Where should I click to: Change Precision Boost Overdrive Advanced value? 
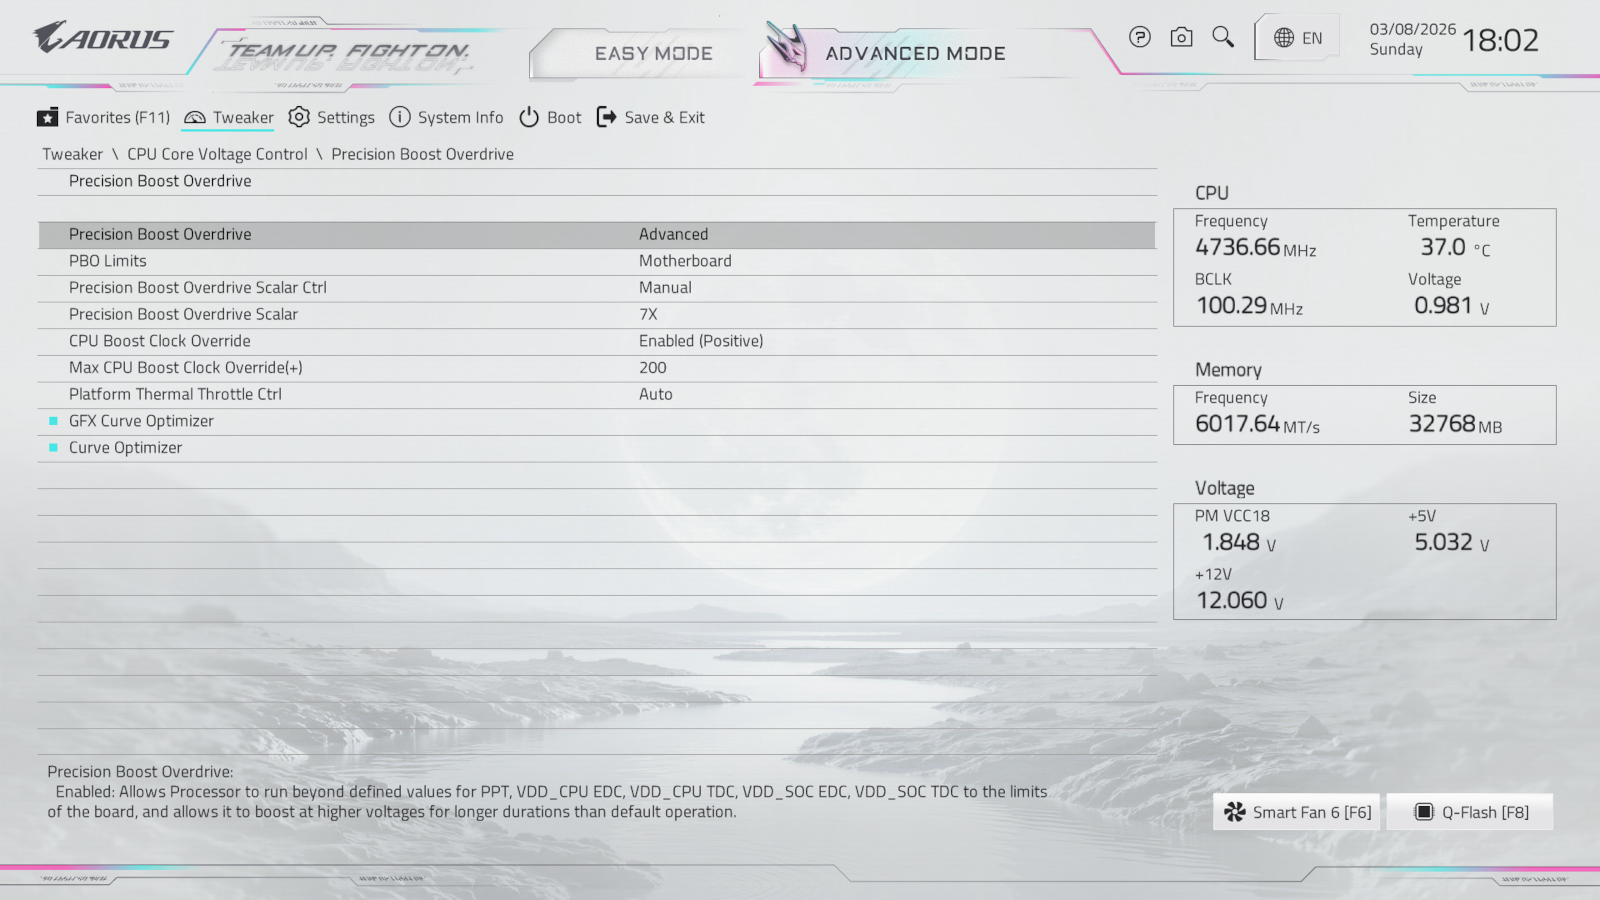pyautogui.click(x=673, y=234)
